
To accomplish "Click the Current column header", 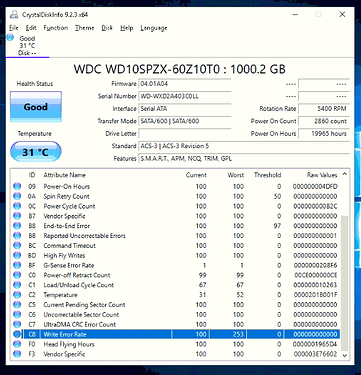I will coord(196,175).
